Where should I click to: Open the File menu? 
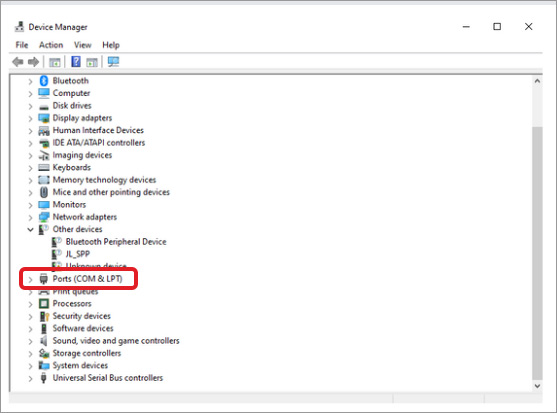pos(22,45)
